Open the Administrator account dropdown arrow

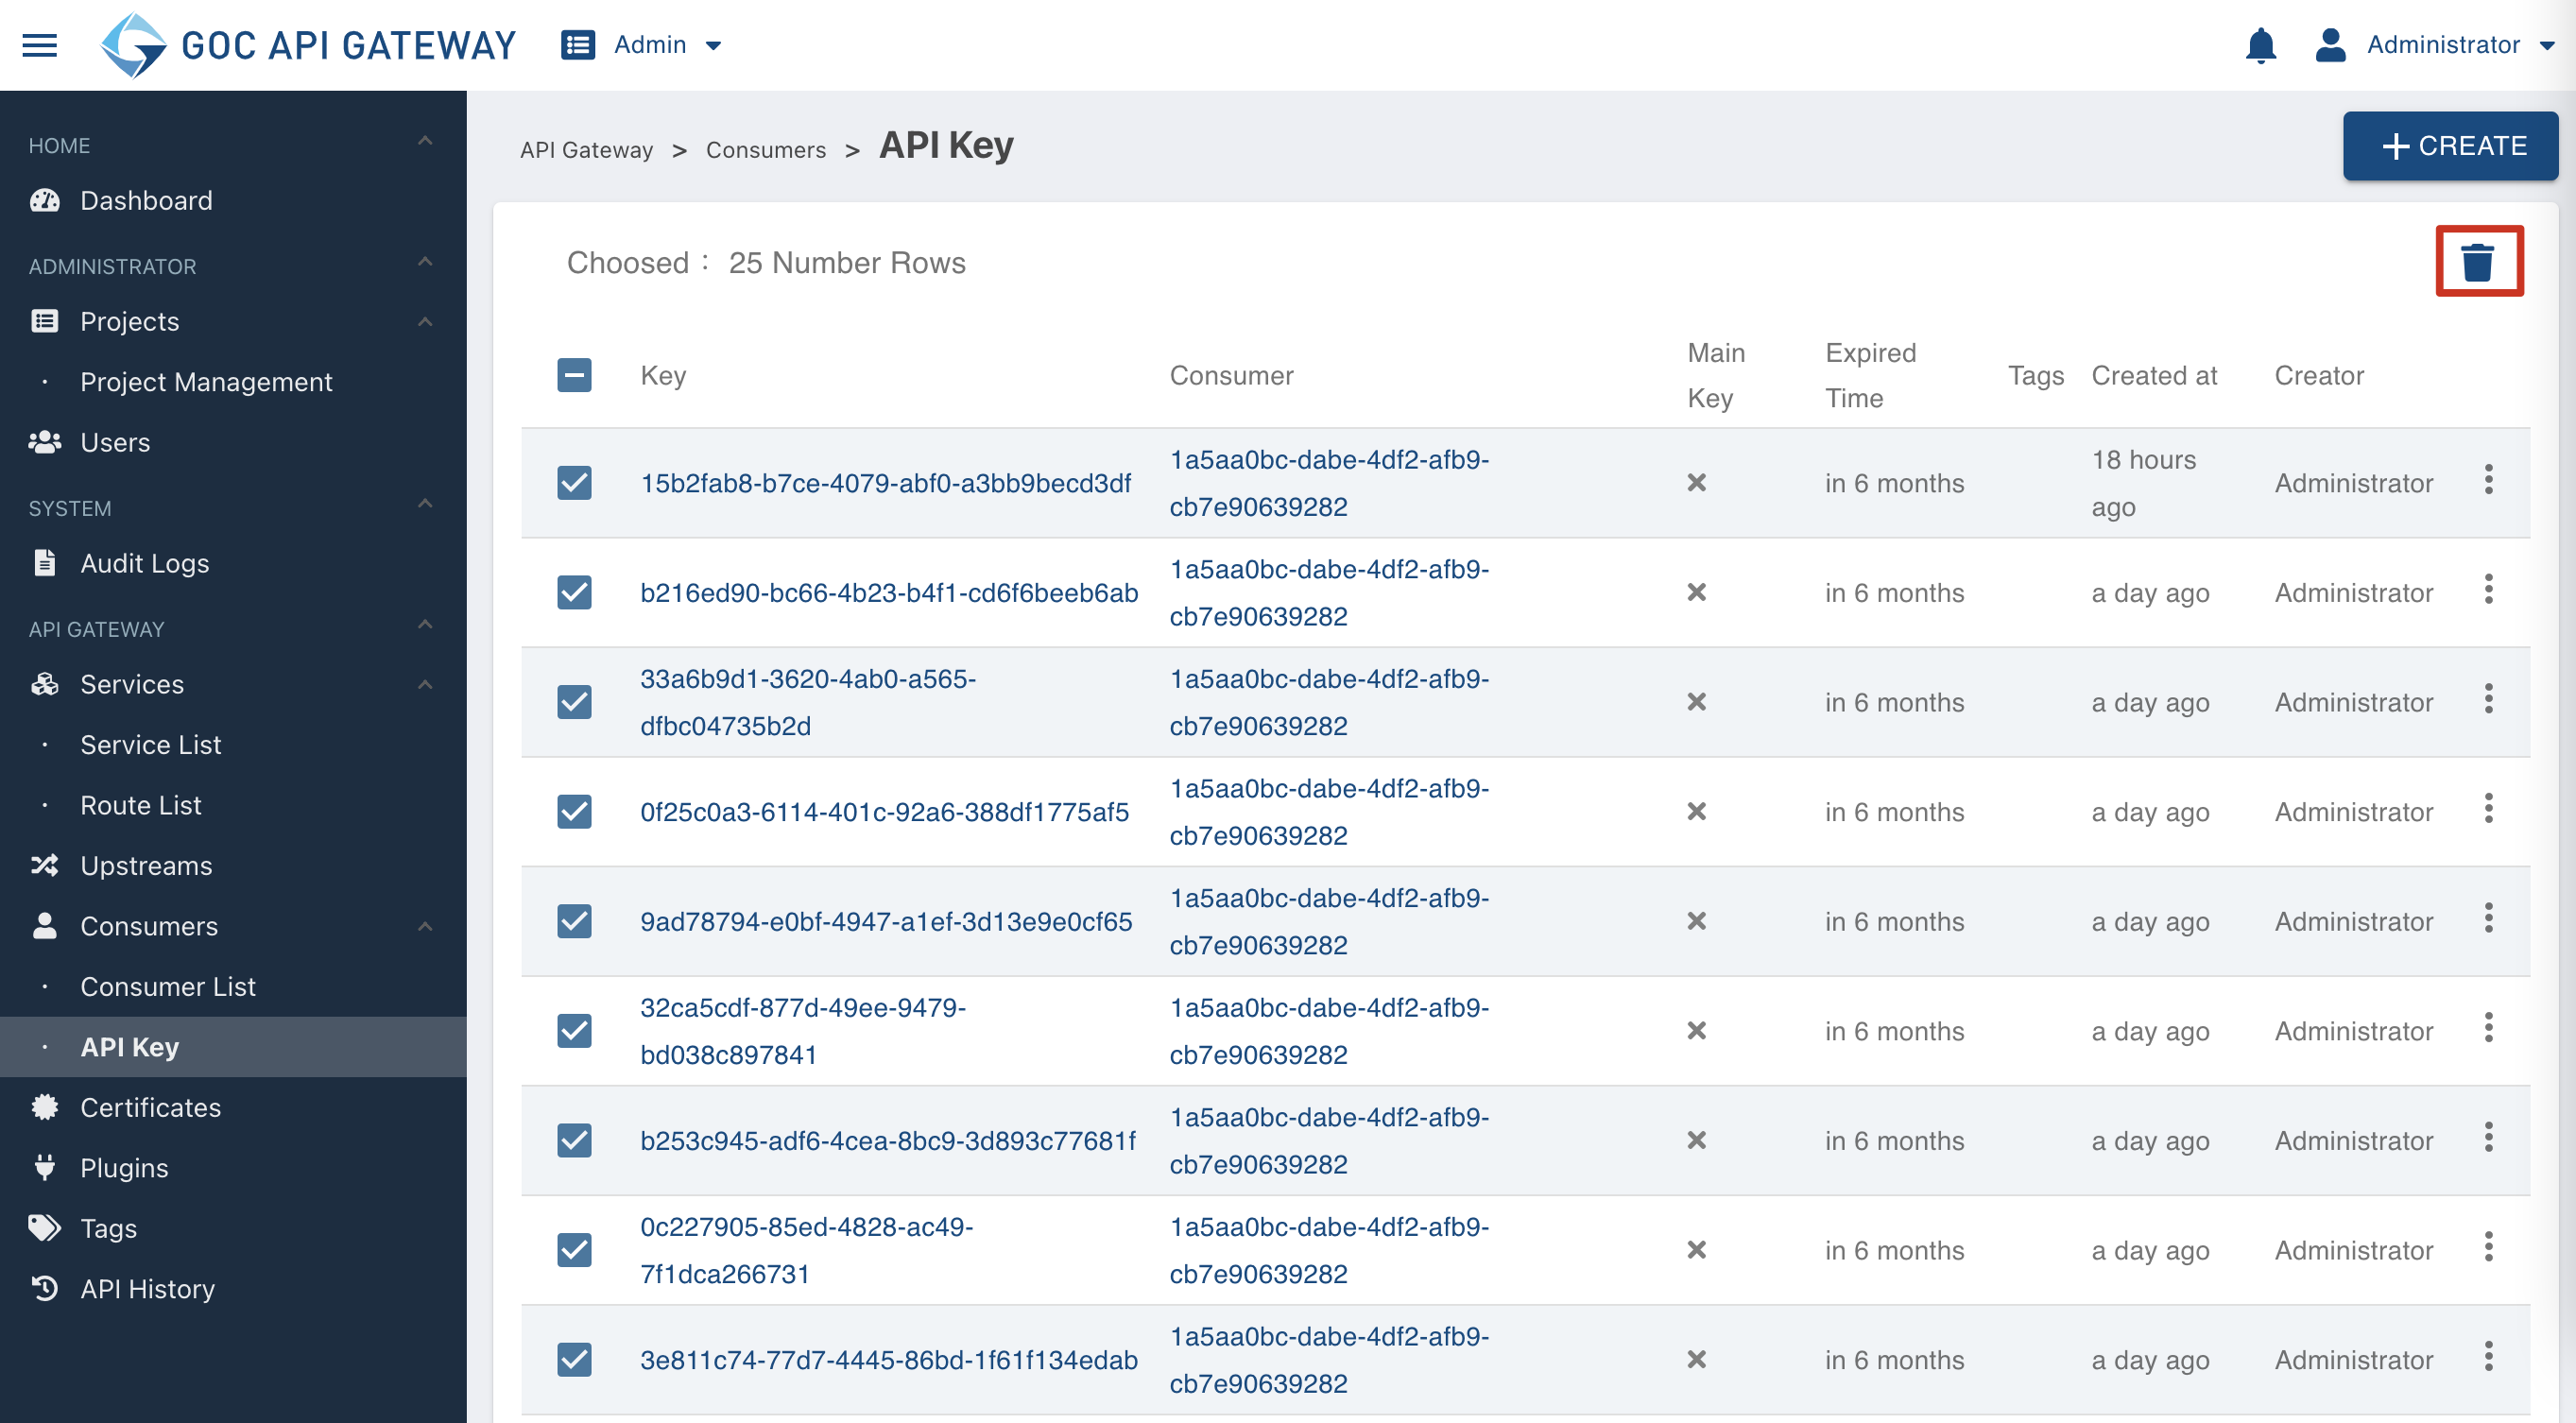[2548, 46]
